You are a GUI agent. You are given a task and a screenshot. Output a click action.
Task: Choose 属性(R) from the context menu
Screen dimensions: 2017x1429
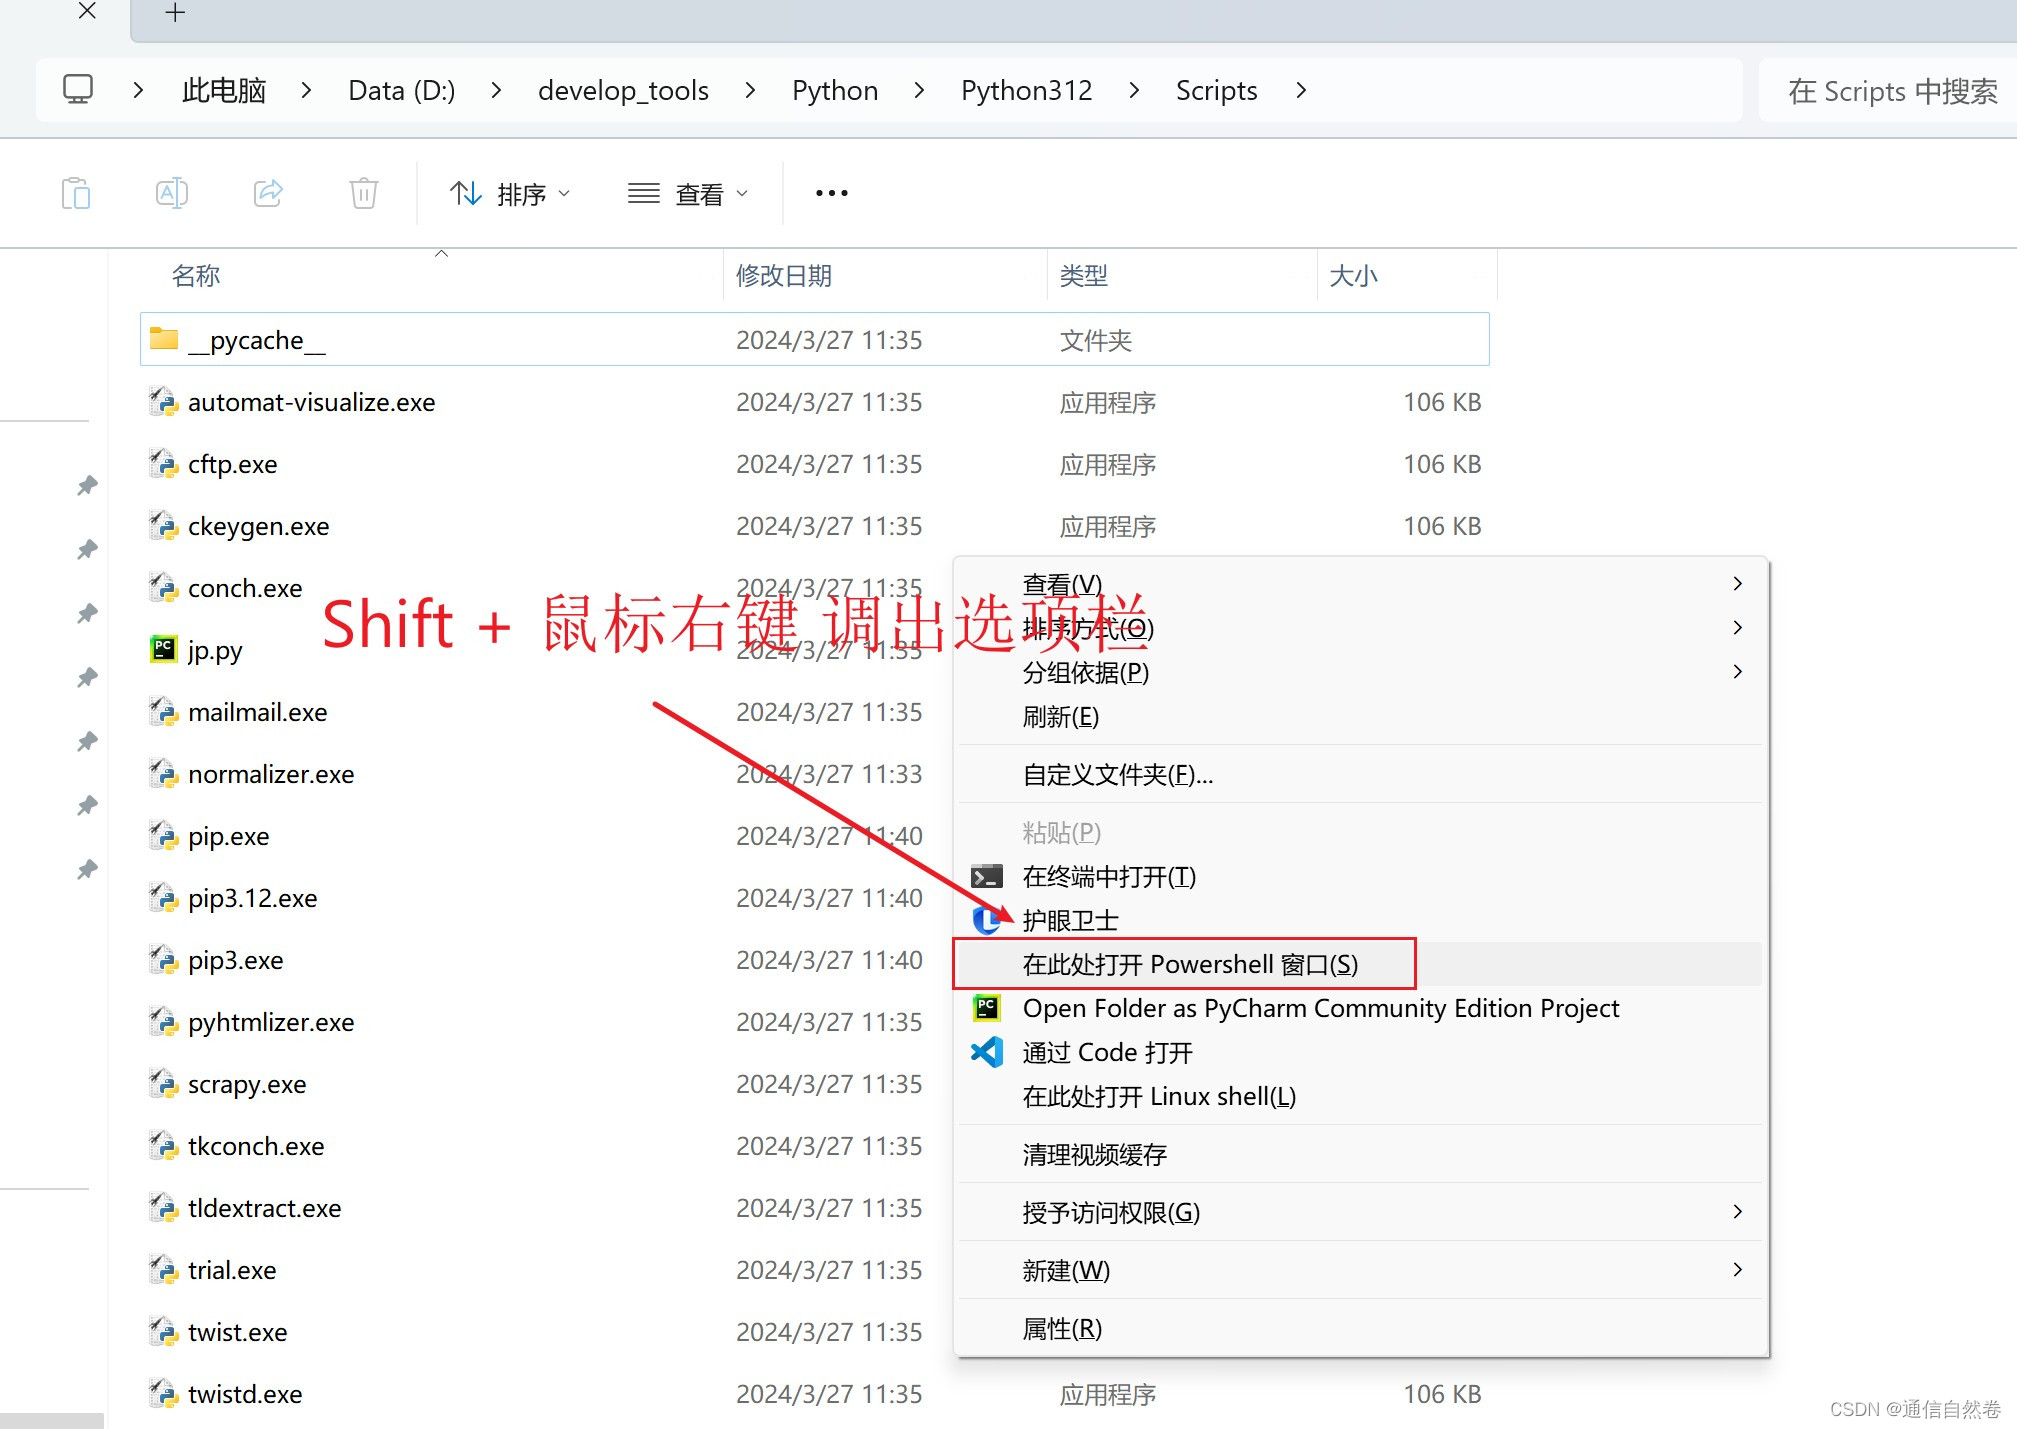[1062, 1328]
